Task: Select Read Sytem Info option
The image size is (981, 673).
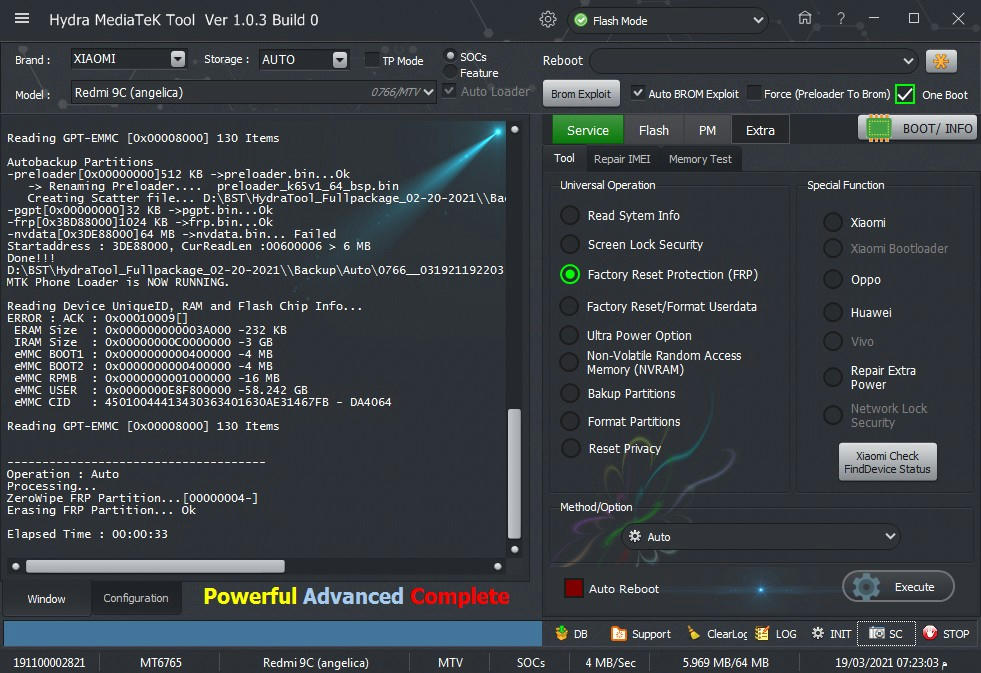Action: (569, 215)
